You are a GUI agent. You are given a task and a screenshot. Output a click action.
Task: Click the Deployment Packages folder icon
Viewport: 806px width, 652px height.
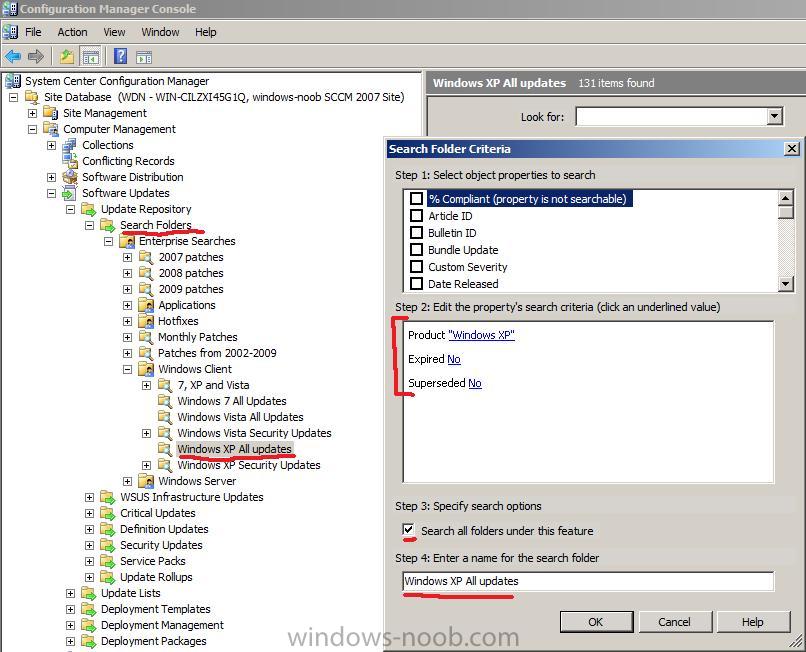tap(88, 641)
